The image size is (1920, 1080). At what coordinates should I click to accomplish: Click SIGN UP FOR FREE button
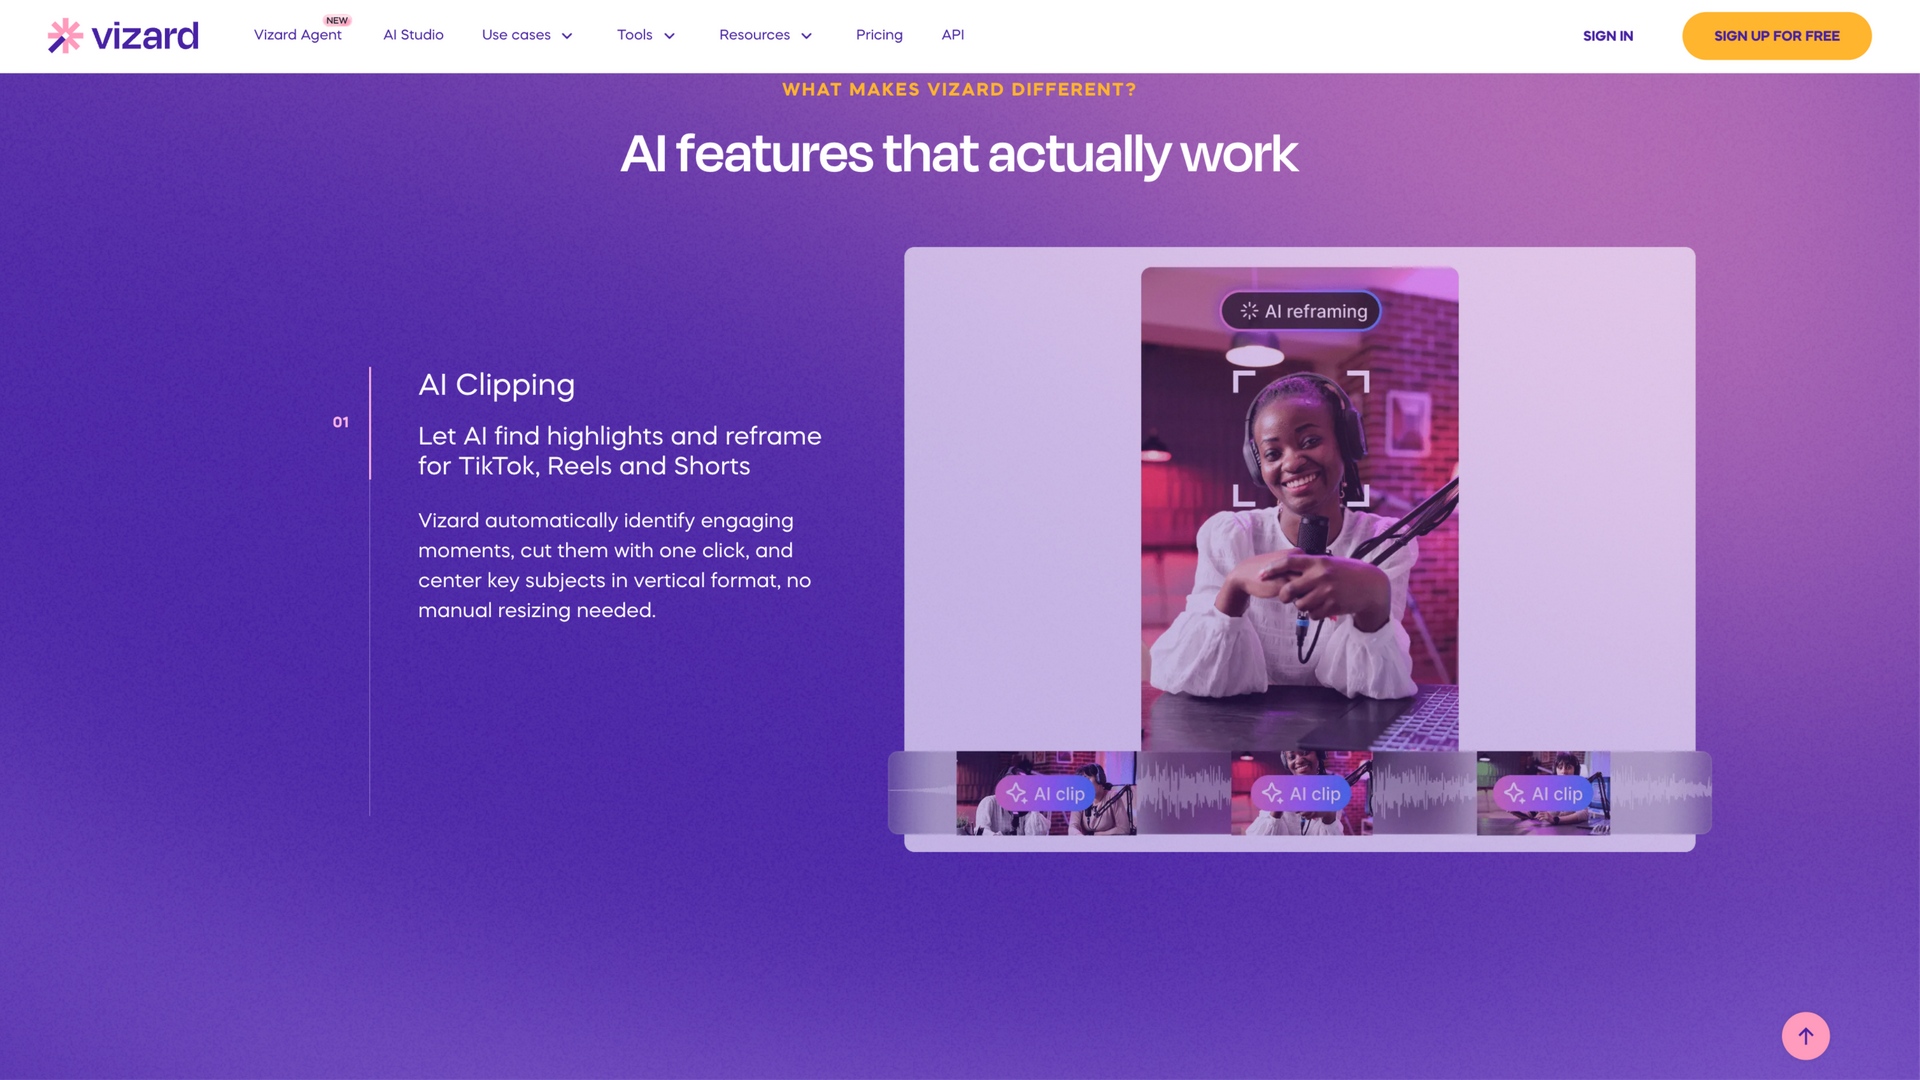pyautogui.click(x=1777, y=36)
